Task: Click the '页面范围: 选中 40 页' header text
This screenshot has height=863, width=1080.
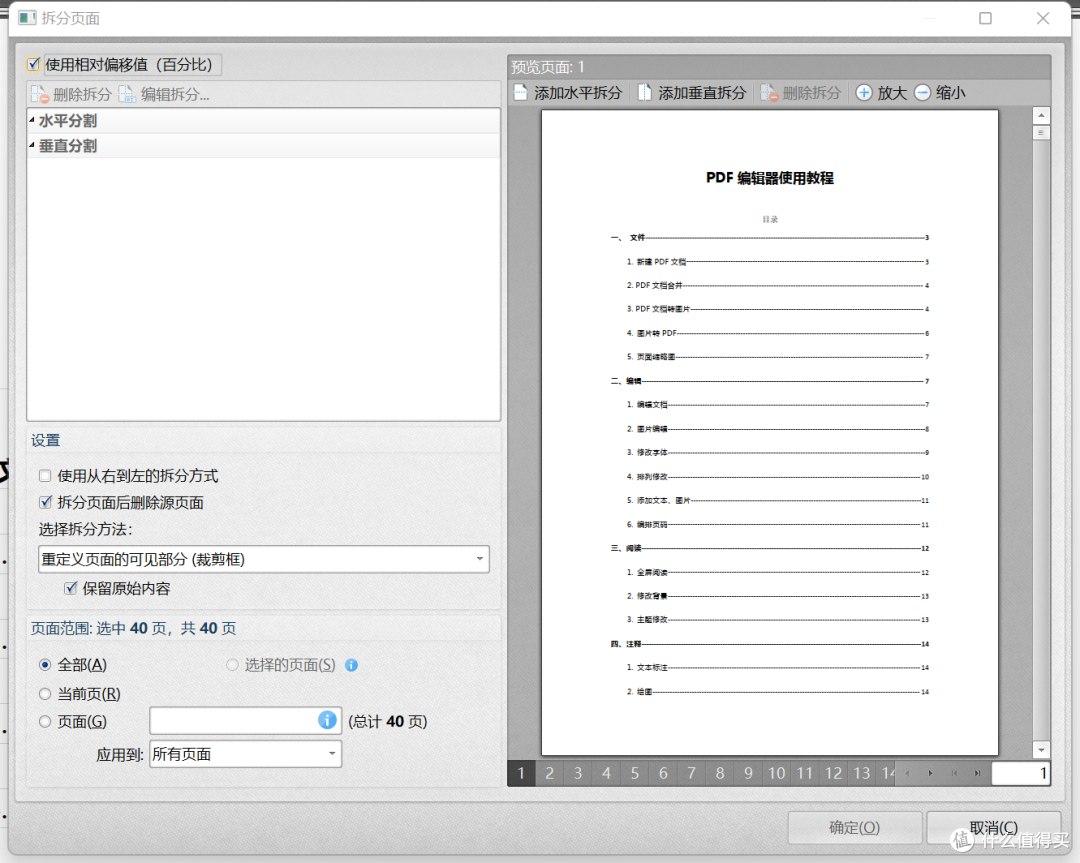Action: [x=133, y=628]
